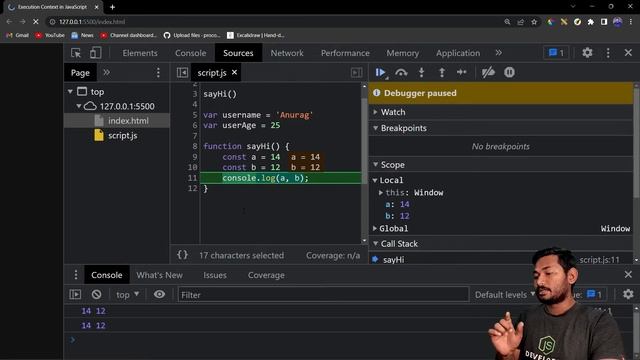Select the inspect element picker icon
640x360 pixels.
[x=76, y=53]
